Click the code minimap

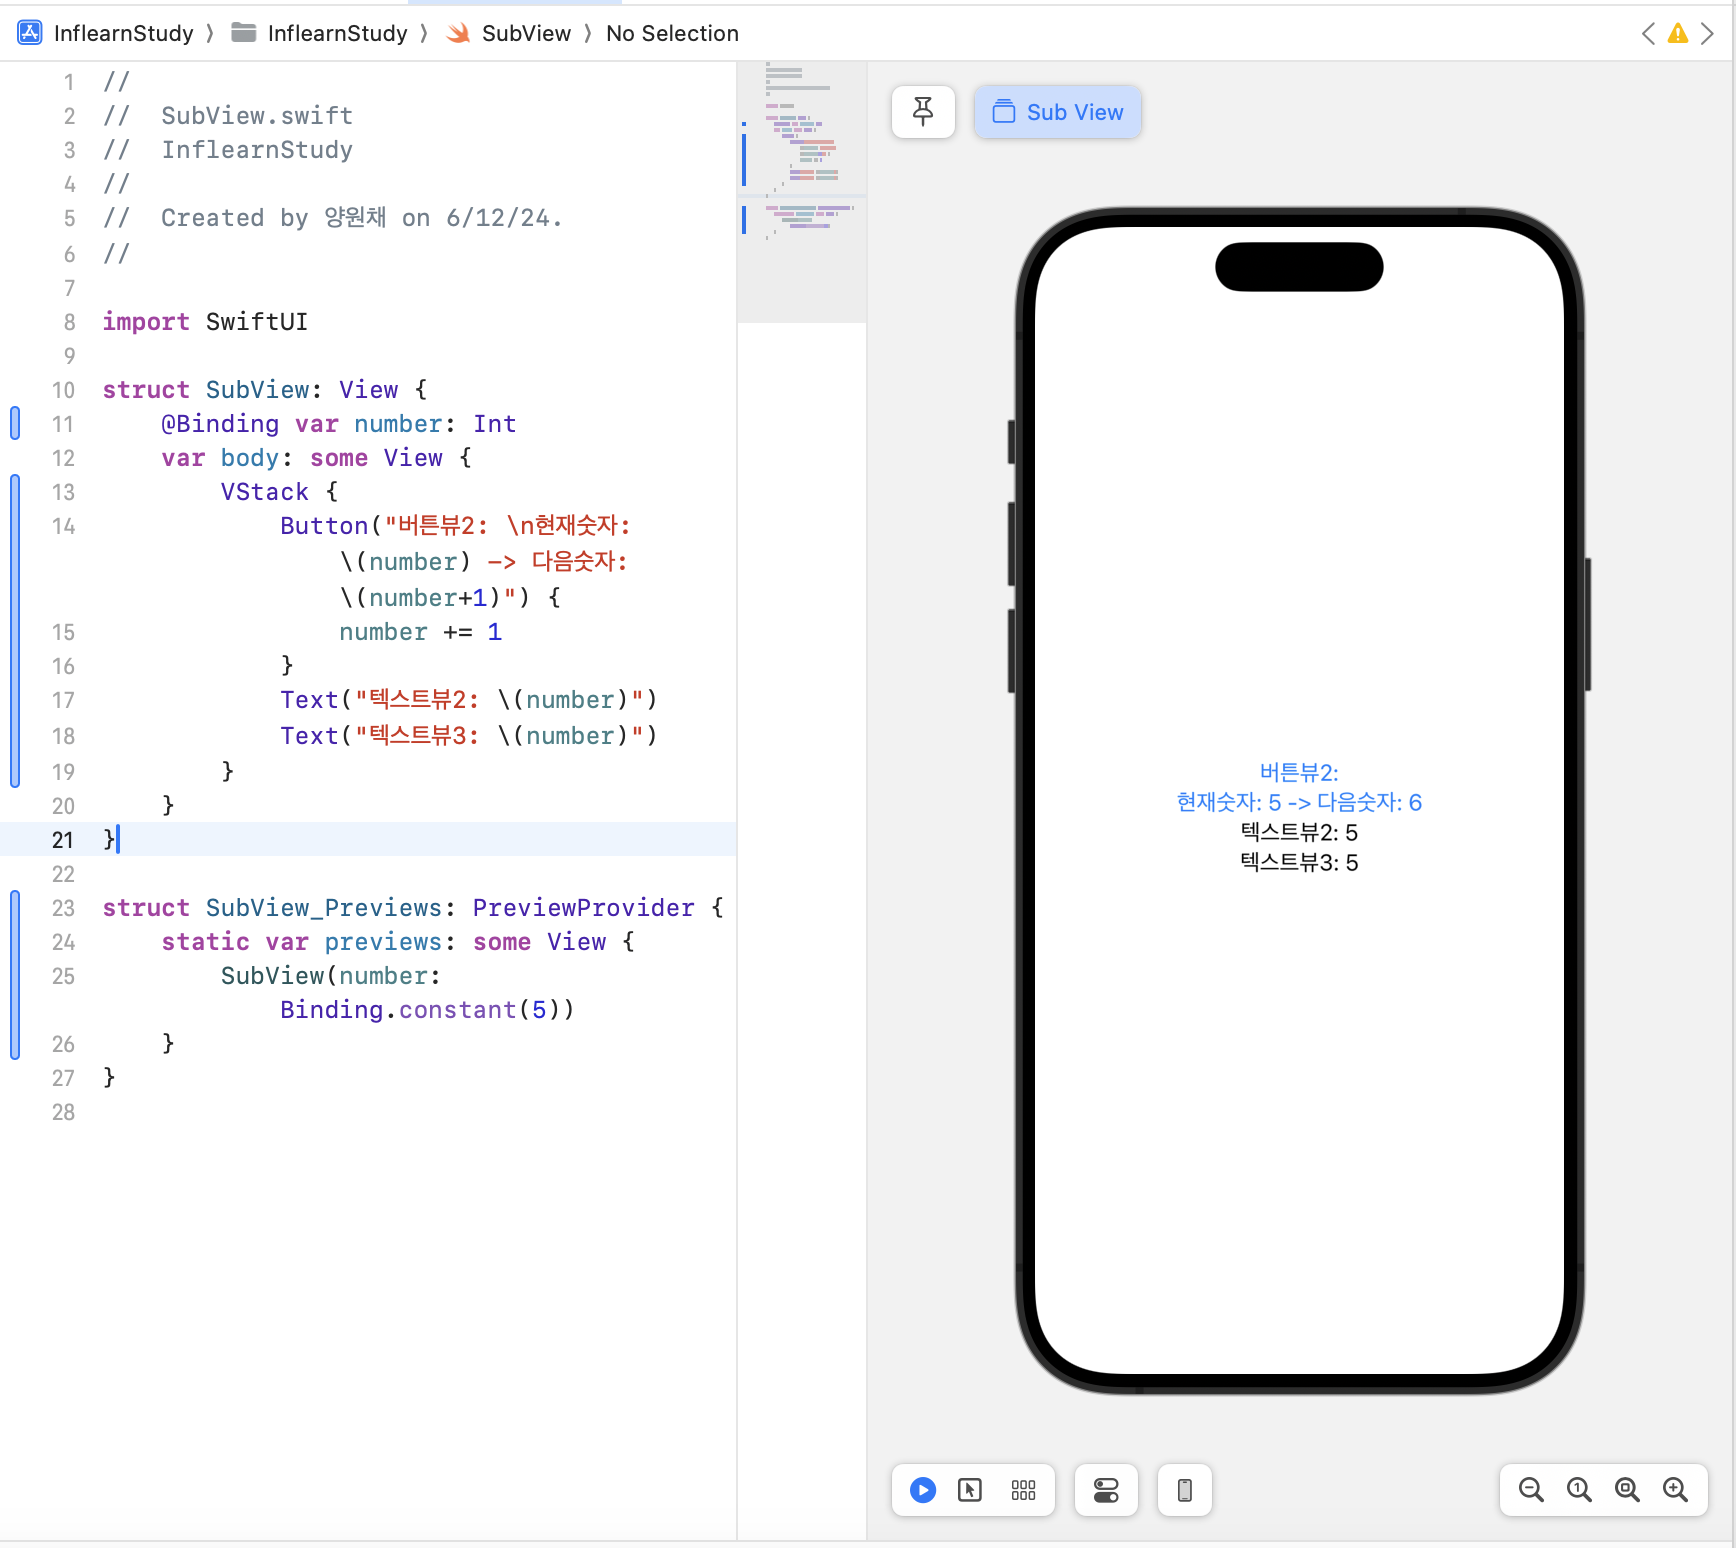[802, 192]
